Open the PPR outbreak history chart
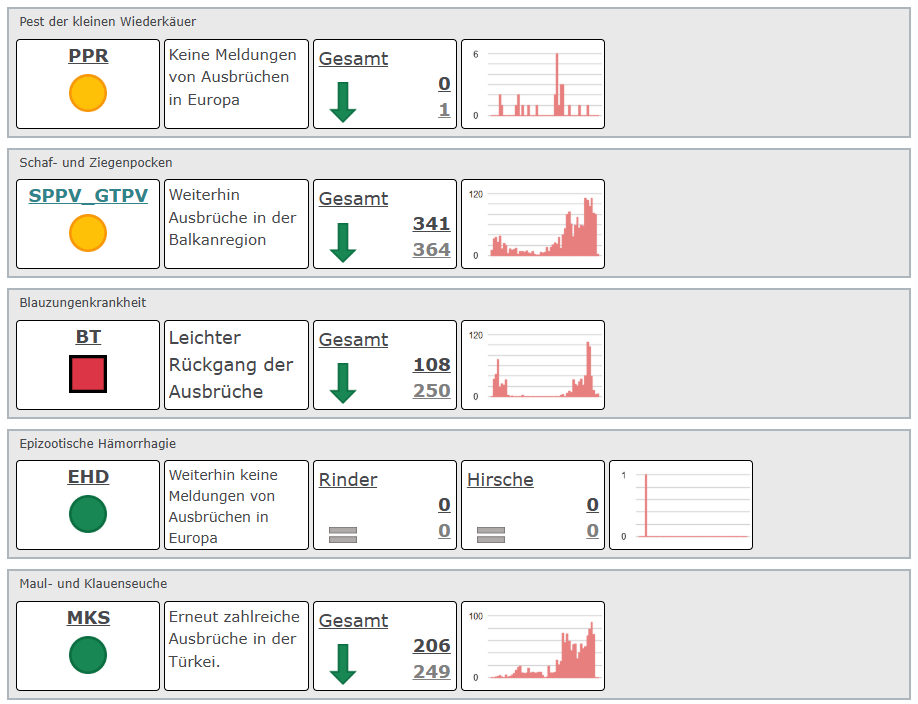 coord(532,84)
